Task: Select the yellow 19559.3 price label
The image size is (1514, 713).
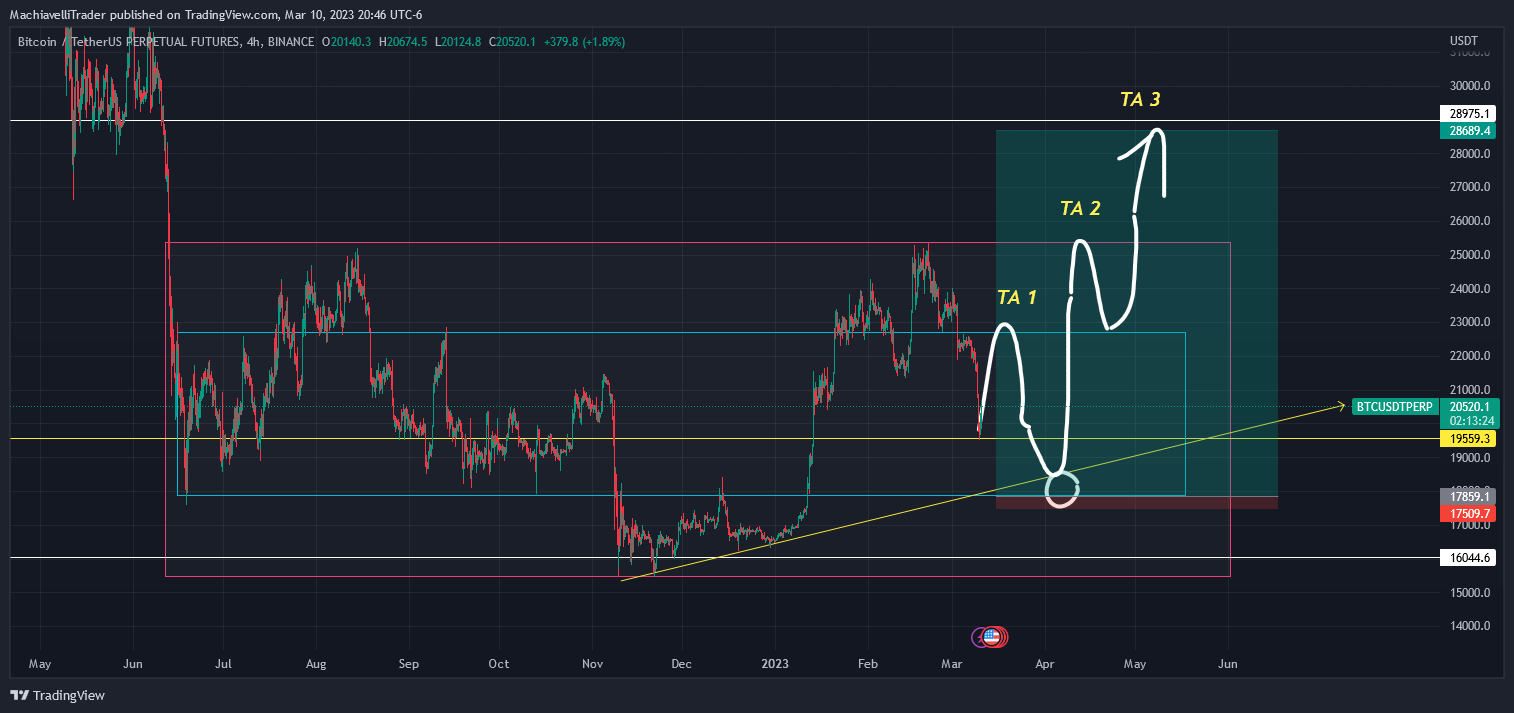Action: click(x=1468, y=439)
